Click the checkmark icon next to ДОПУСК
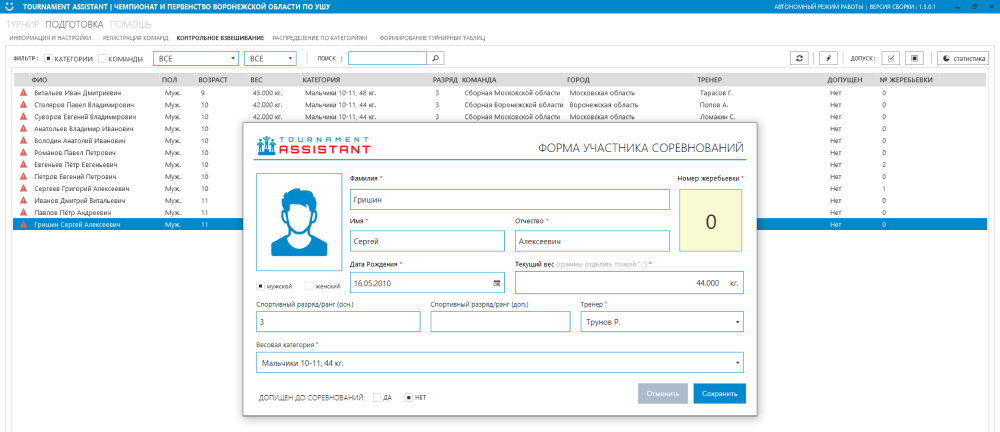1000x432 pixels. (x=891, y=58)
